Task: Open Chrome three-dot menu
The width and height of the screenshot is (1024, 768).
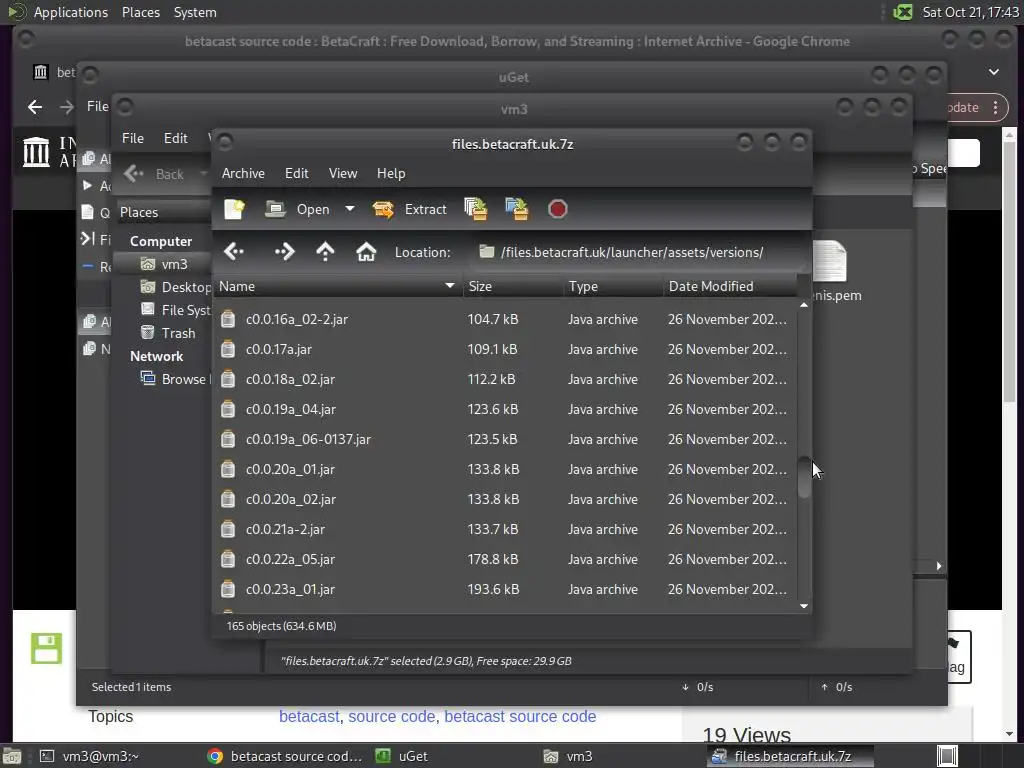Action: coord(995,107)
